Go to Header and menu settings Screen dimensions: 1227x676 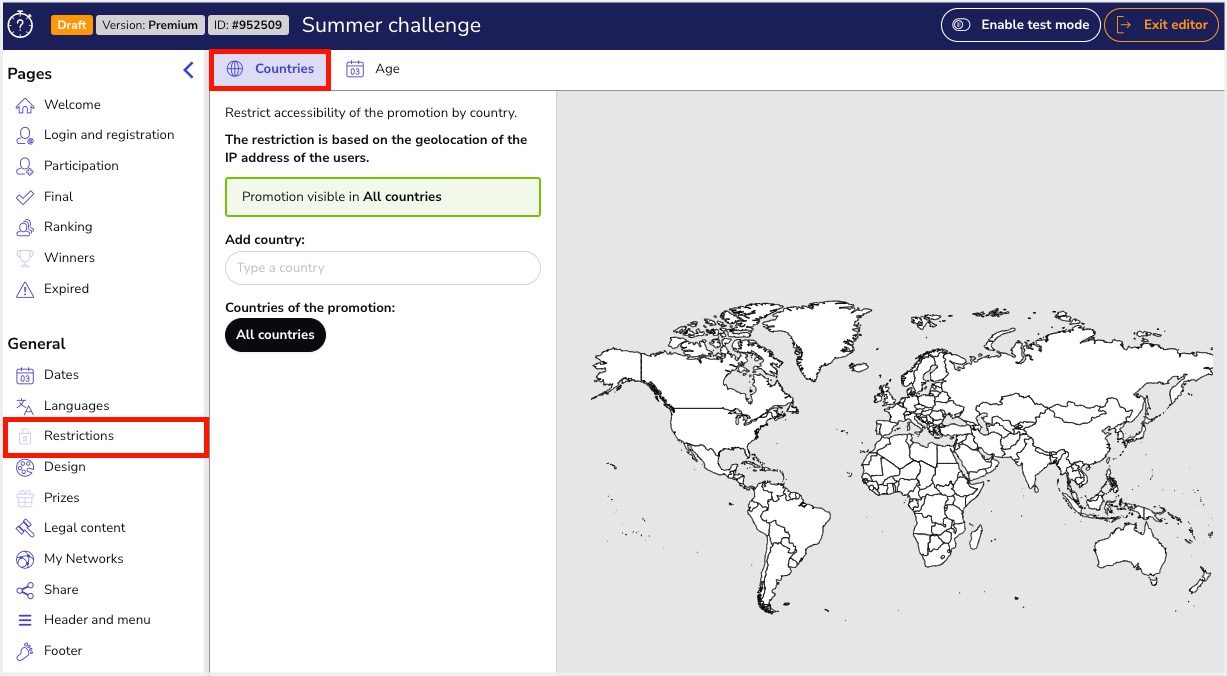[97, 620]
